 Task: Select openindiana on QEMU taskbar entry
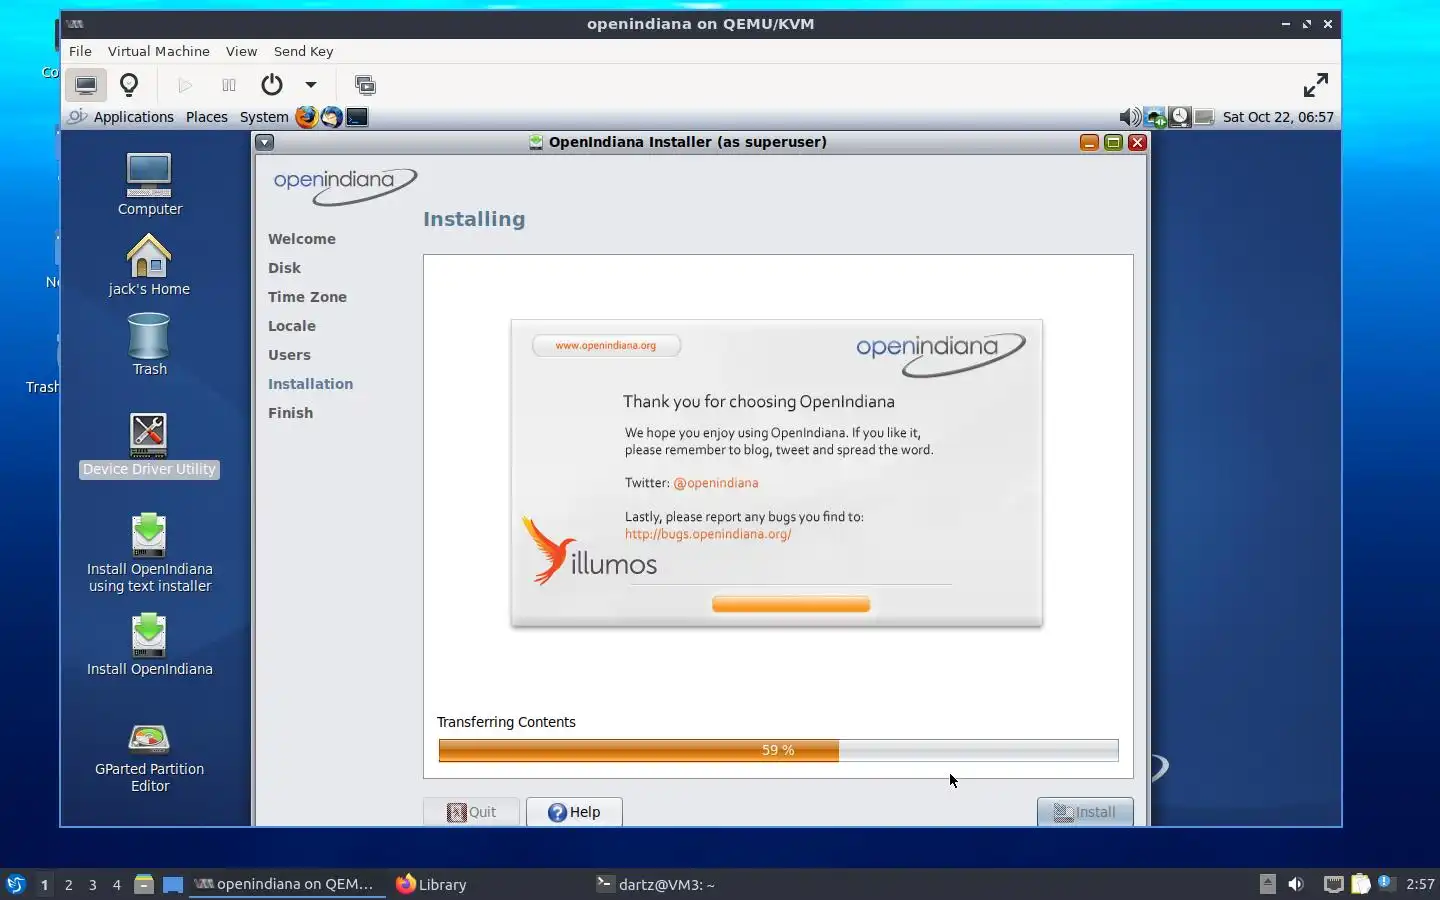[287, 884]
